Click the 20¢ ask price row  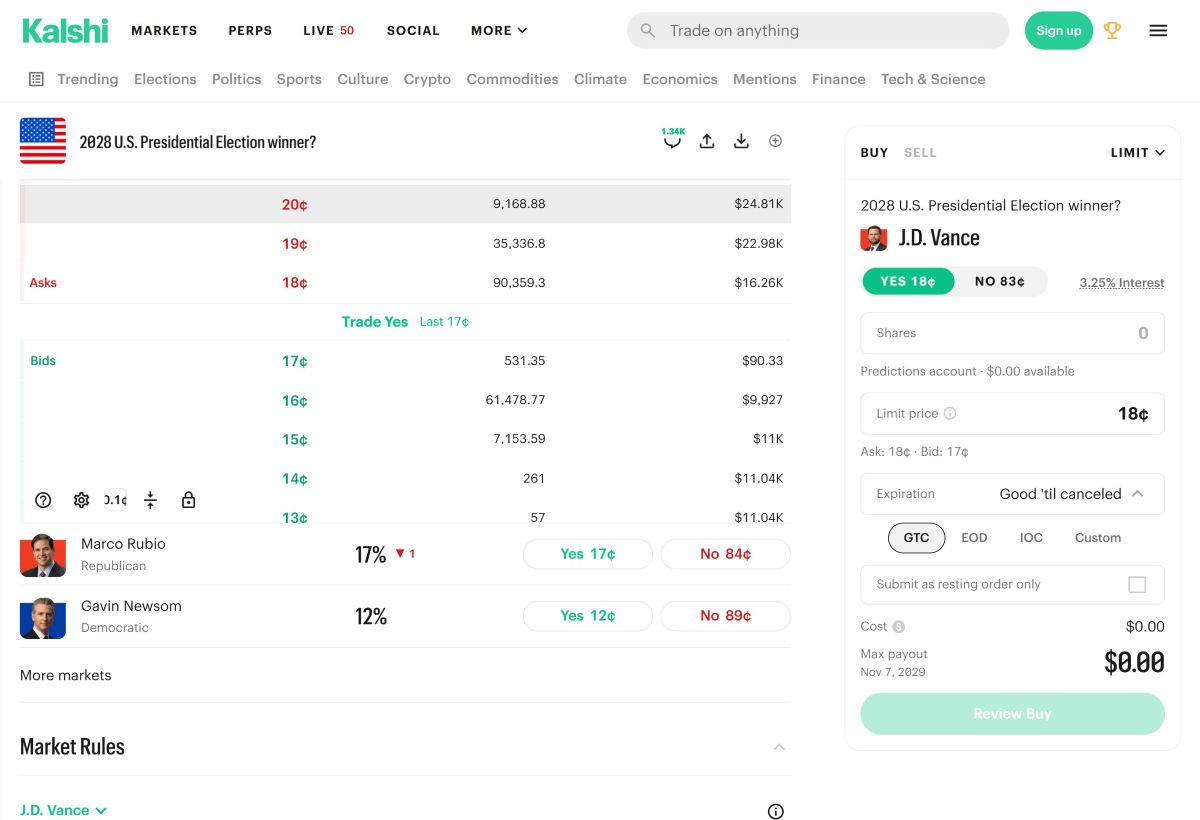pos(405,204)
